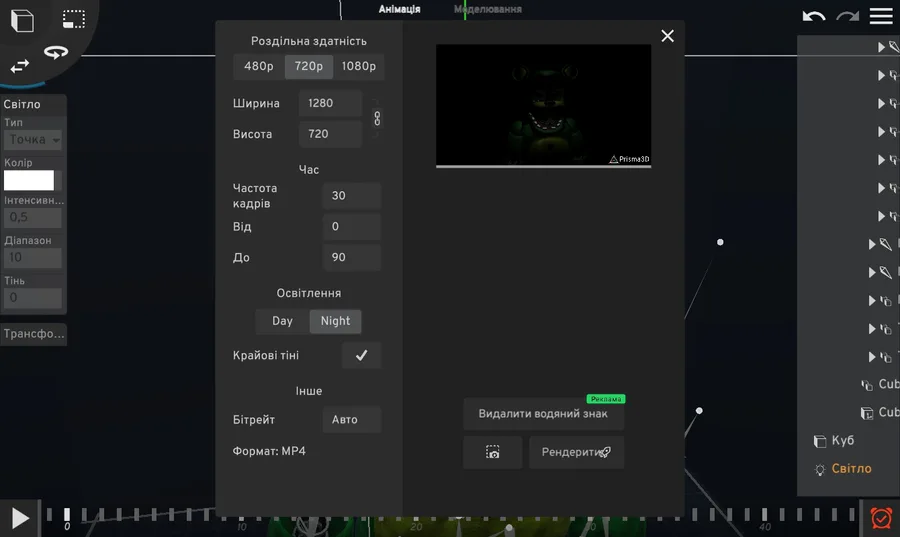Screen dimensions: 900x537
Task: Switch to the Анімація tab
Action: coord(399,9)
